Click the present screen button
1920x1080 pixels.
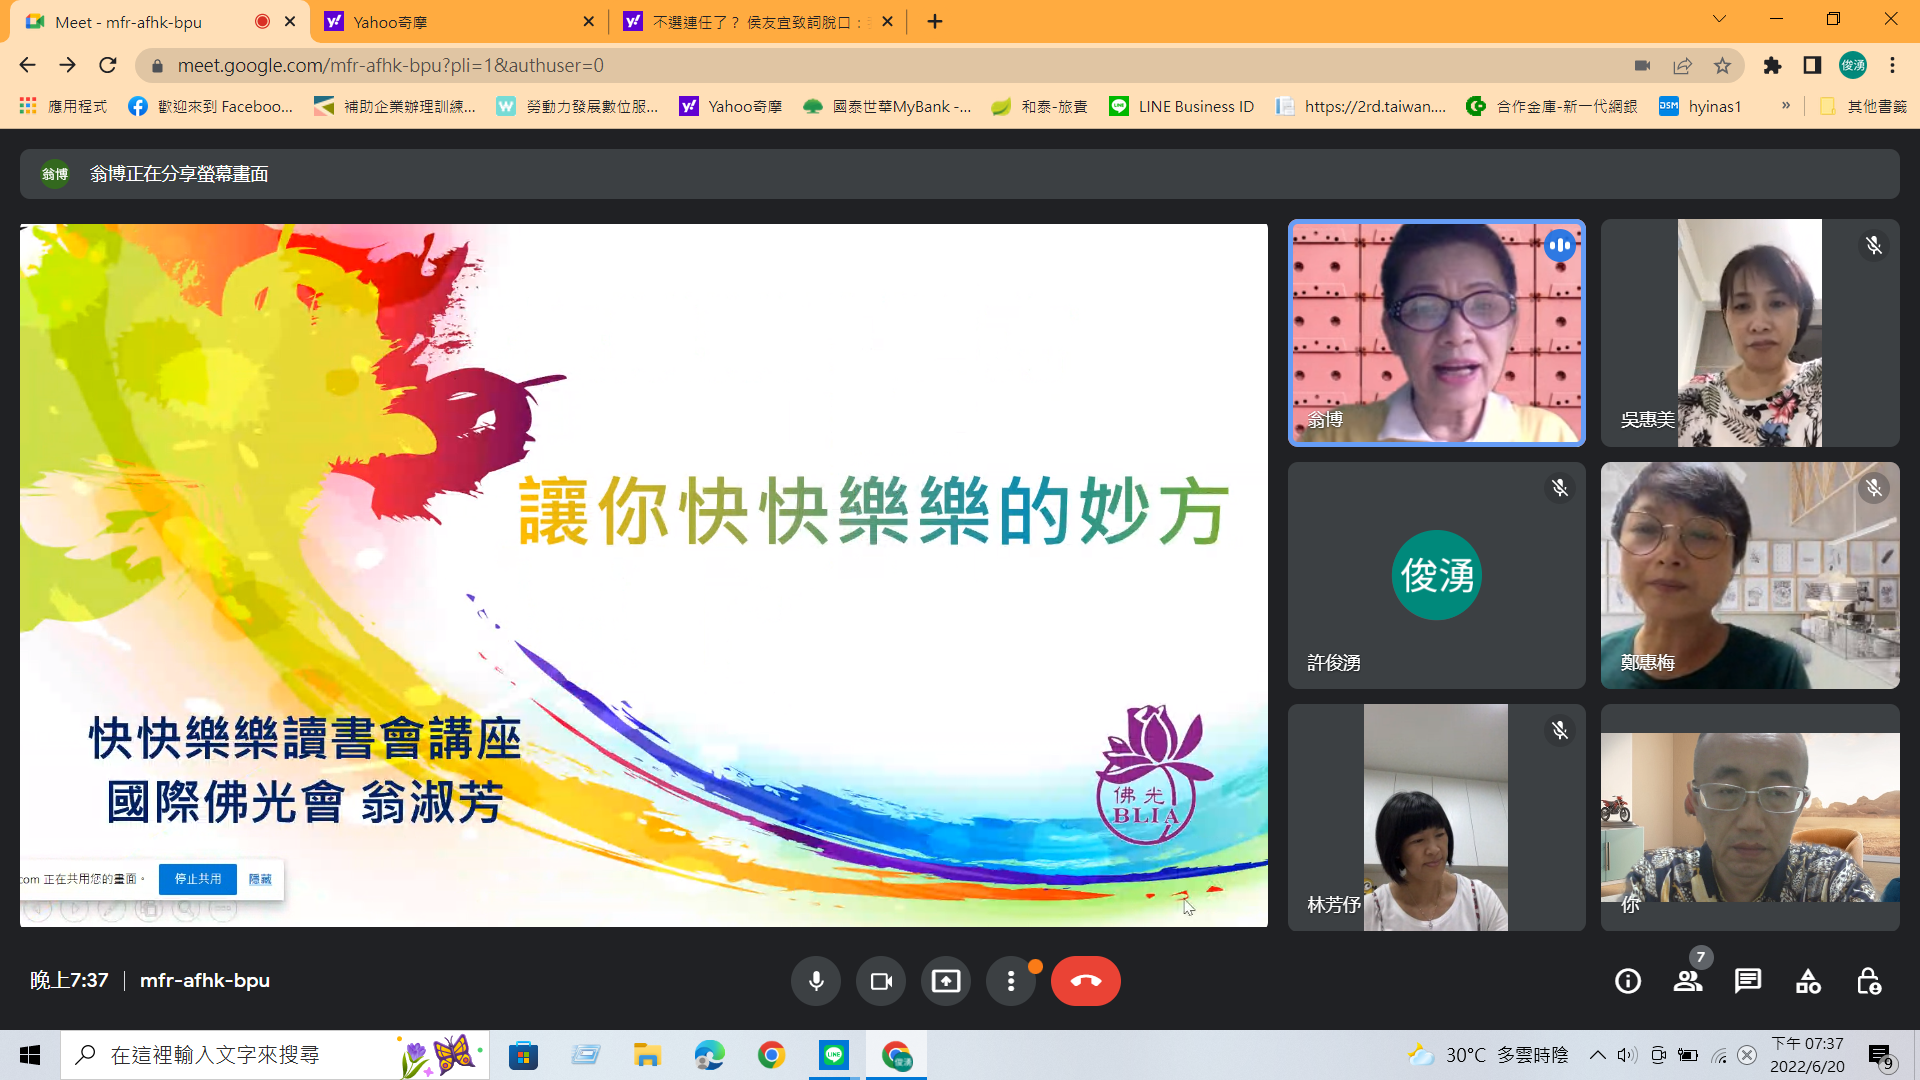point(946,981)
